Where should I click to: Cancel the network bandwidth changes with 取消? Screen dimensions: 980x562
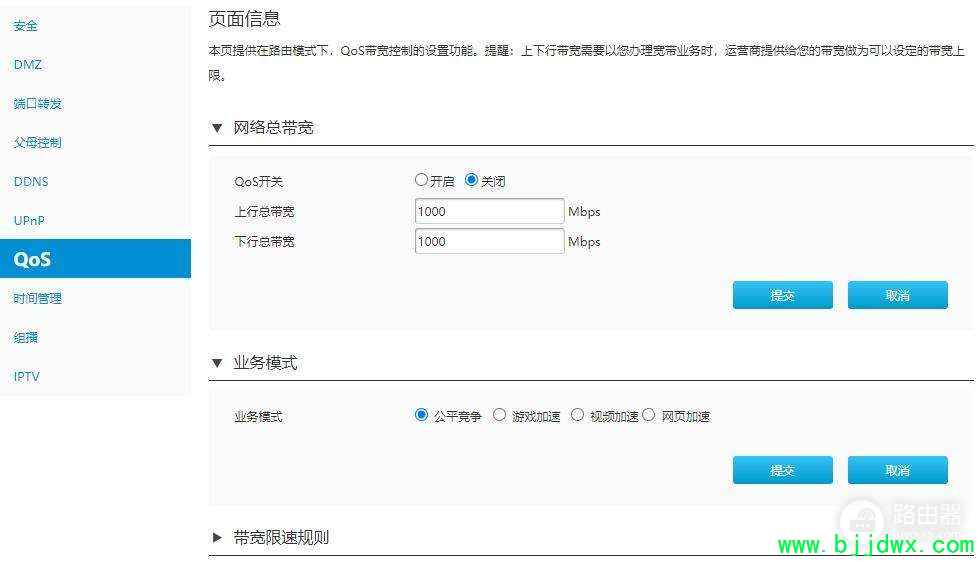(898, 295)
